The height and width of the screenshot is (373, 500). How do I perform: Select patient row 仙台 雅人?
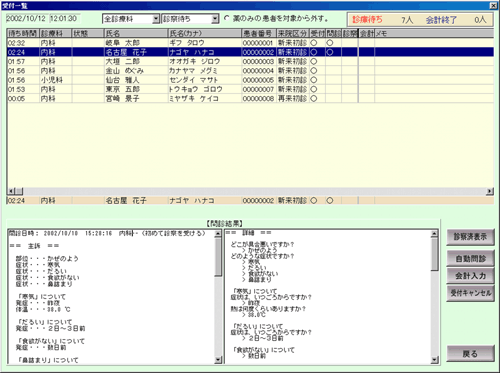pos(250,80)
